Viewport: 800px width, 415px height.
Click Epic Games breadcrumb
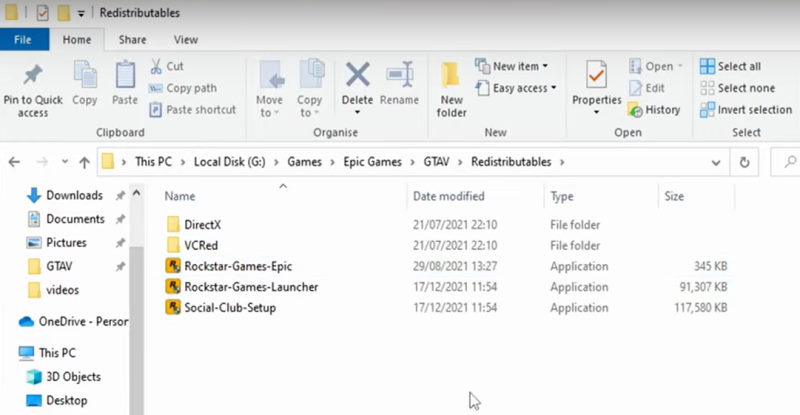pyautogui.click(x=372, y=162)
